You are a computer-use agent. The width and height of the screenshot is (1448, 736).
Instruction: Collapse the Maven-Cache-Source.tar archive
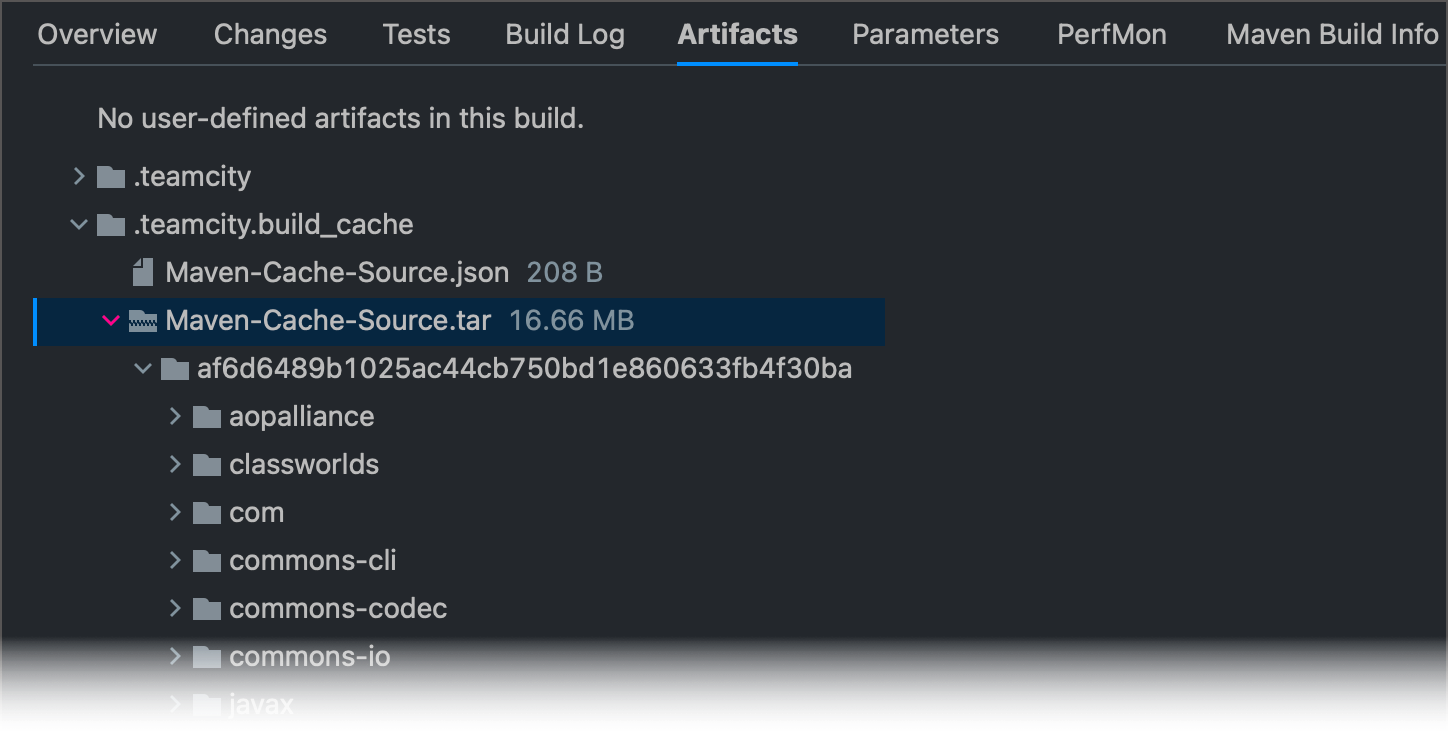(110, 320)
